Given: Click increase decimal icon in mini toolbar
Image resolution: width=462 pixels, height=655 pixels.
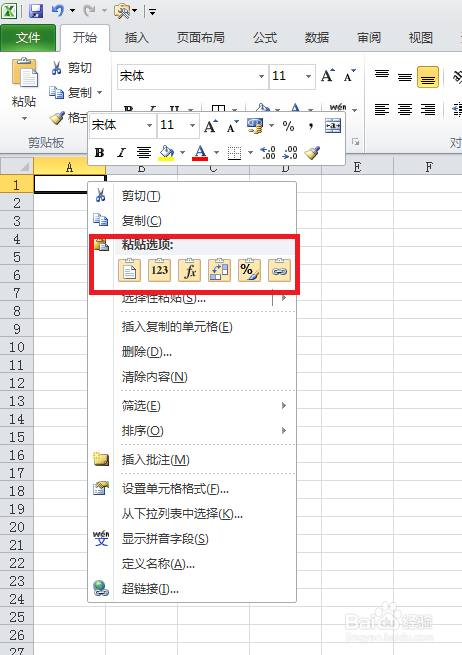Looking at the screenshot, I should 267,153.
